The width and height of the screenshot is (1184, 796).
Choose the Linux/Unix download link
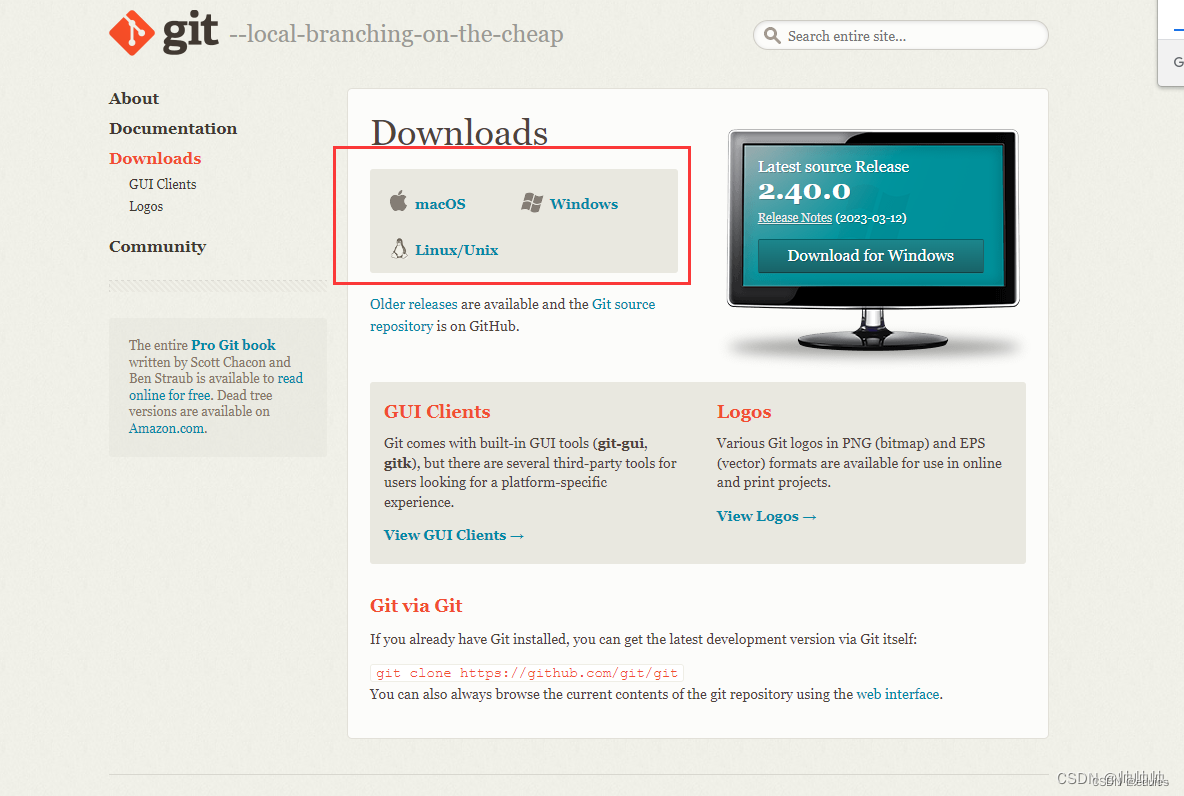pos(456,250)
